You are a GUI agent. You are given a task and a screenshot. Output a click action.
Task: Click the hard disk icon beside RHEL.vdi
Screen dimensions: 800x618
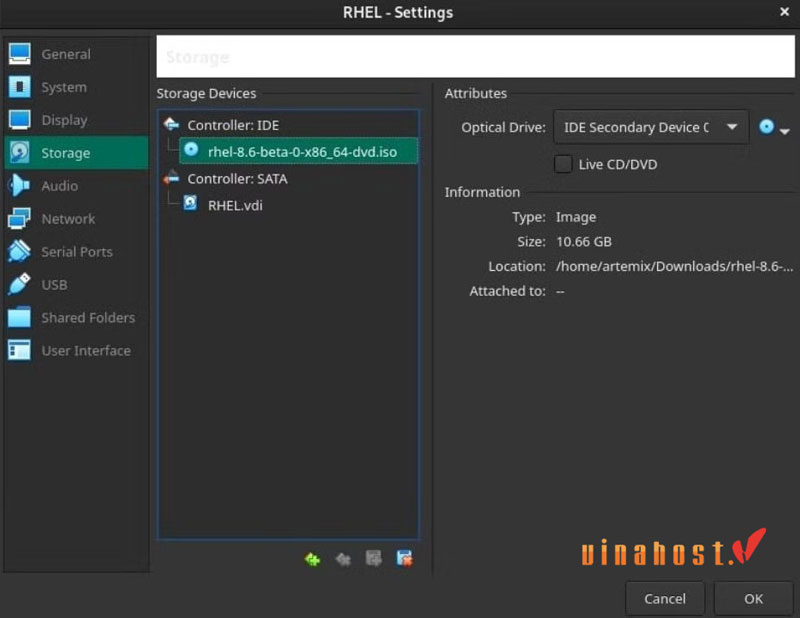[x=190, y=203]
